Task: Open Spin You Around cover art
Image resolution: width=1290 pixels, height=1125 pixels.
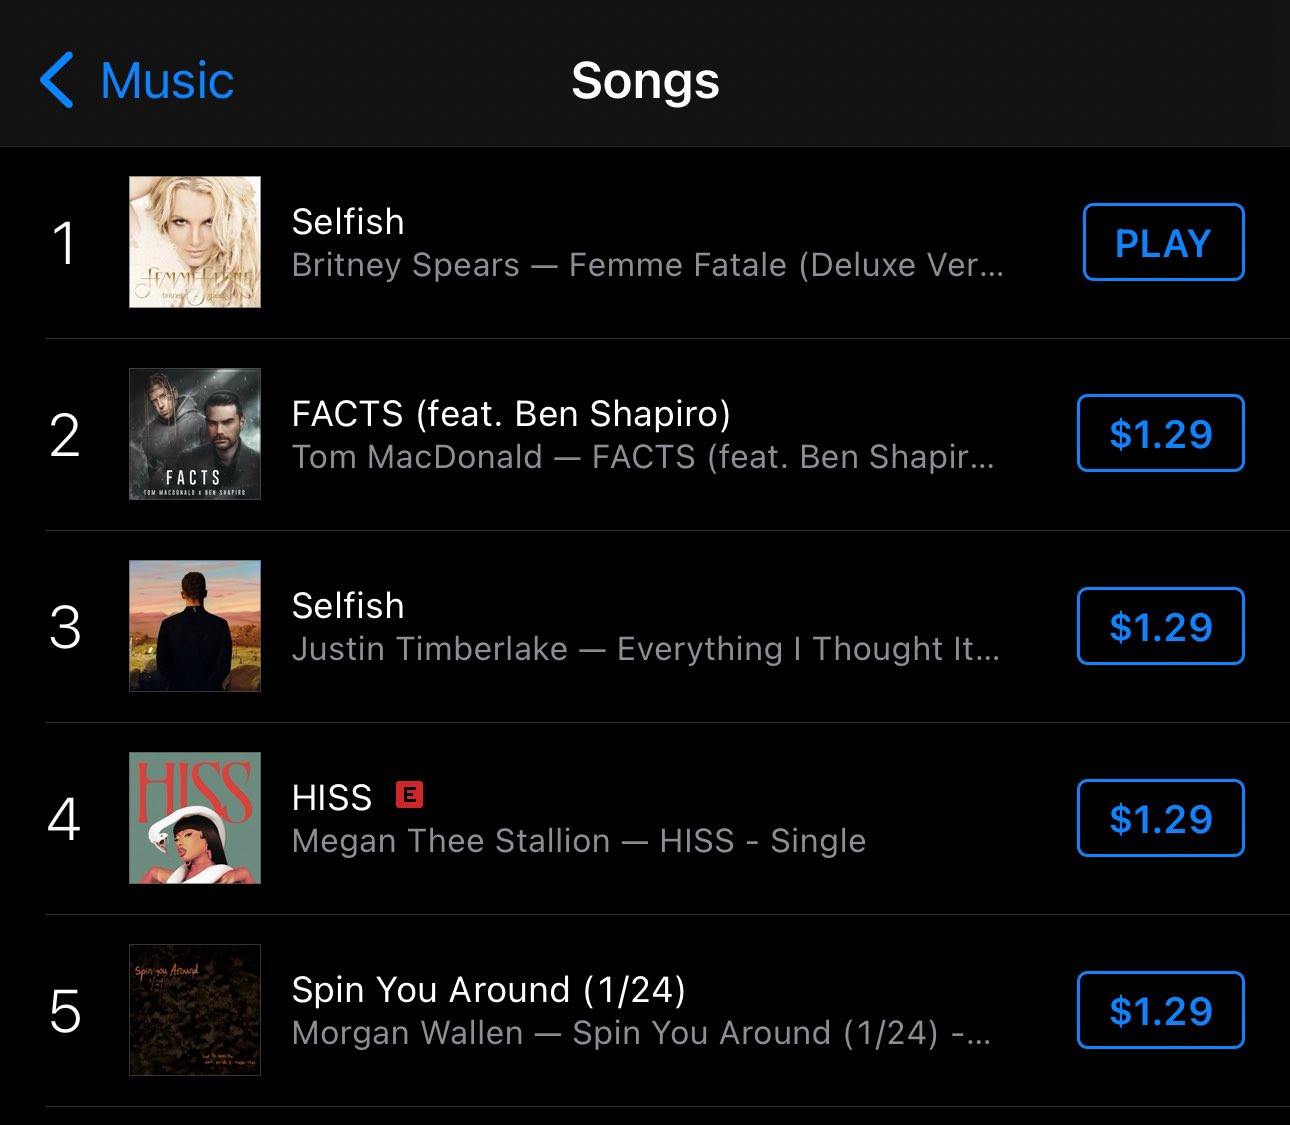Action: click(x=195, y=1010)
